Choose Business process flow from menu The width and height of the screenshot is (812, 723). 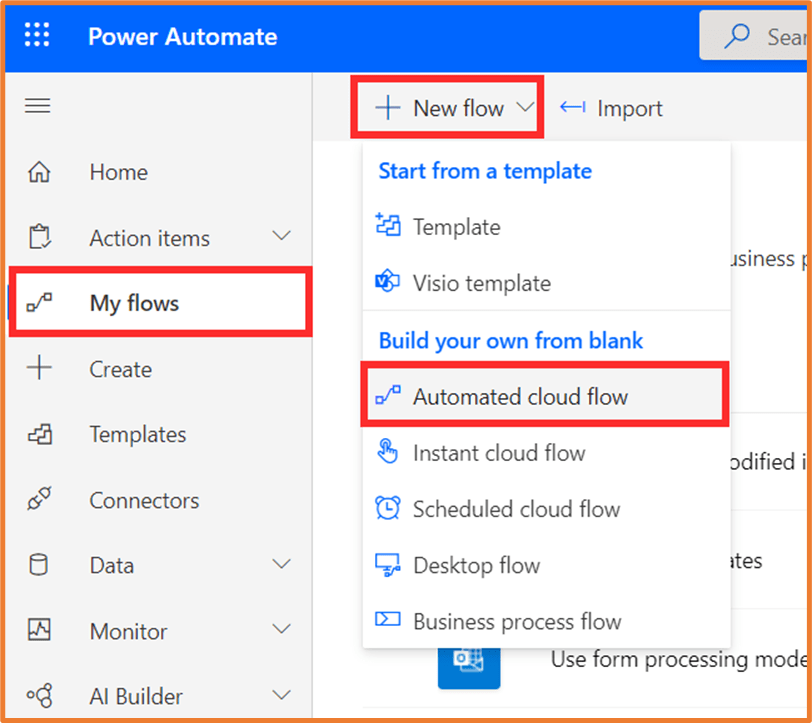(517, 621)
